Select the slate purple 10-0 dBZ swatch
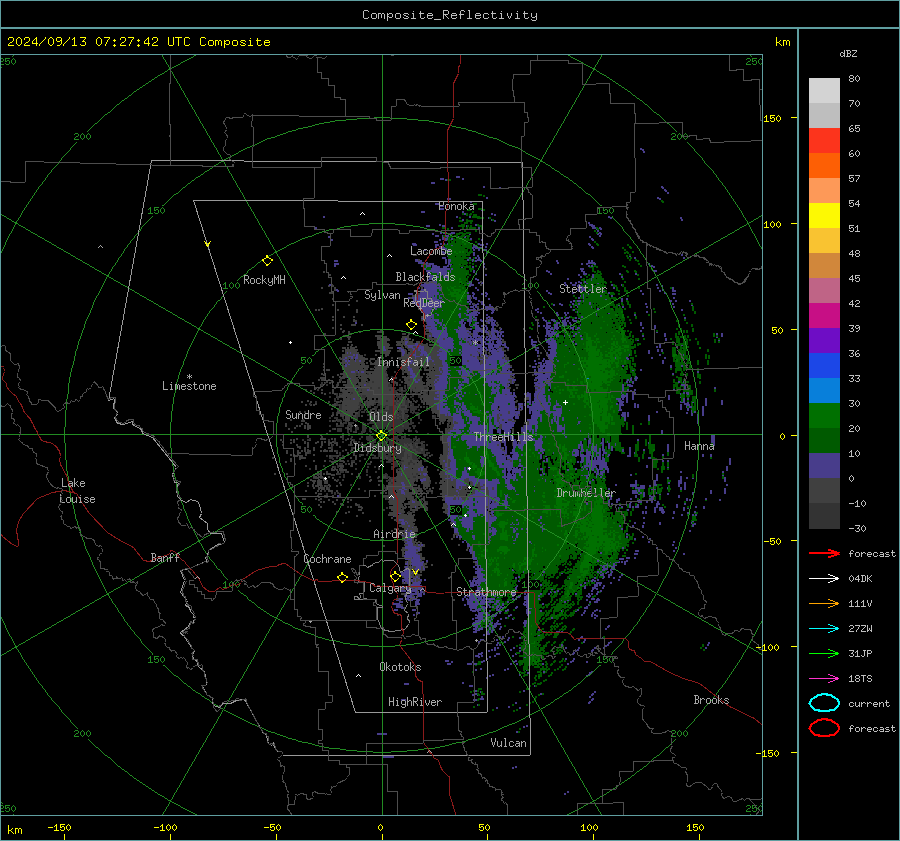The height and width of the screenshot is (841, 900). (x=824, y=466)
